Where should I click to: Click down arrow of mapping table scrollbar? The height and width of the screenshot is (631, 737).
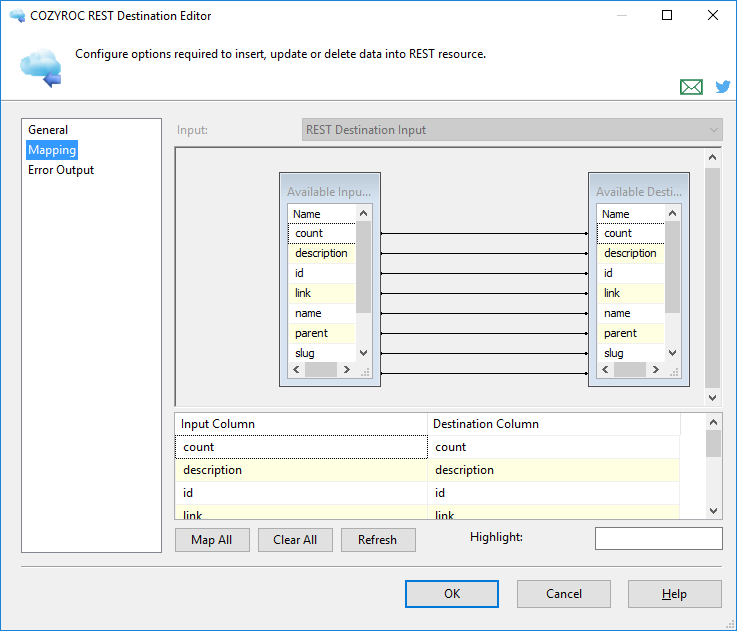713,511
